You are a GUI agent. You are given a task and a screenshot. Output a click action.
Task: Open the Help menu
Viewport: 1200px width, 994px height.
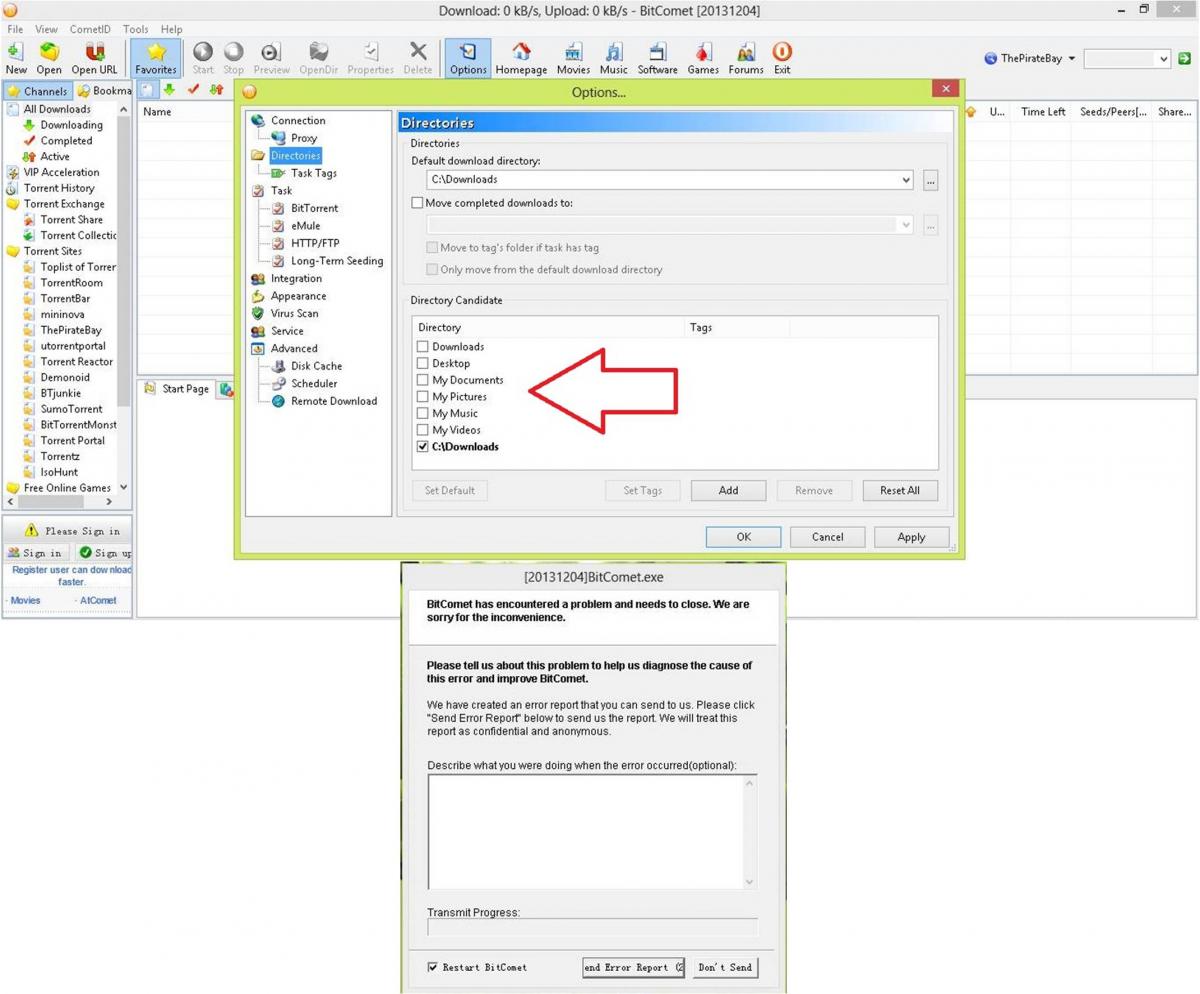pos(171,29)
